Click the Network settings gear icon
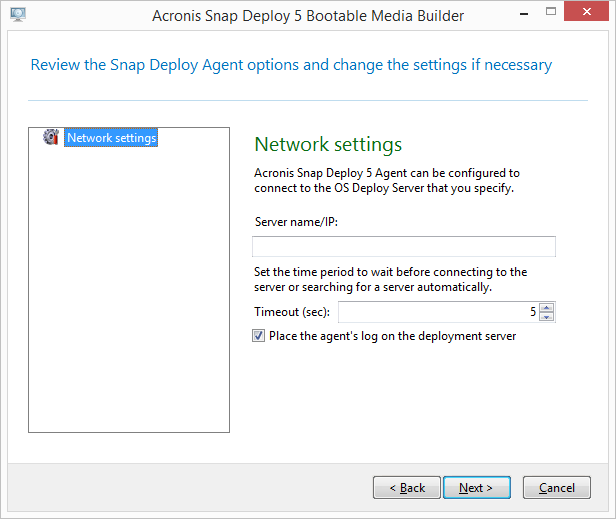 pos(51,137)
